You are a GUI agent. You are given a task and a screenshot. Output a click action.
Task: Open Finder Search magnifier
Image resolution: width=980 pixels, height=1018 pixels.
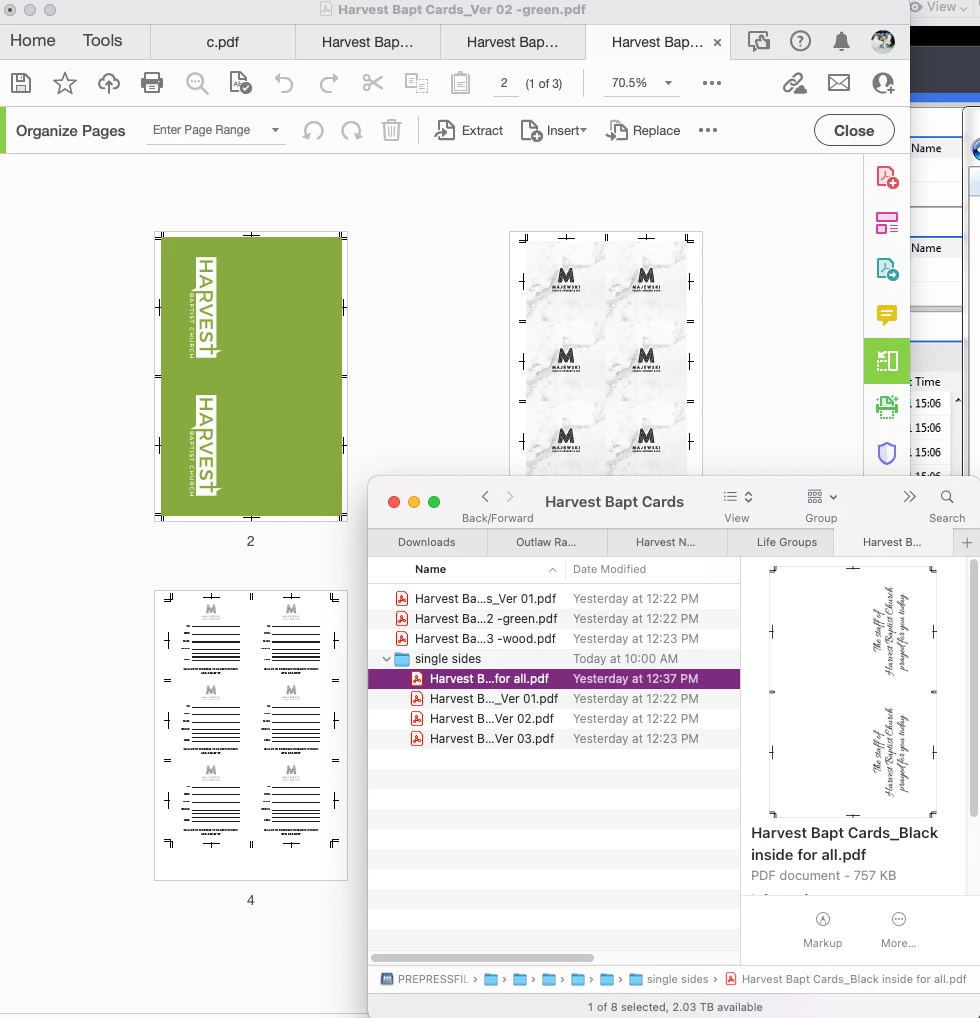947,497
